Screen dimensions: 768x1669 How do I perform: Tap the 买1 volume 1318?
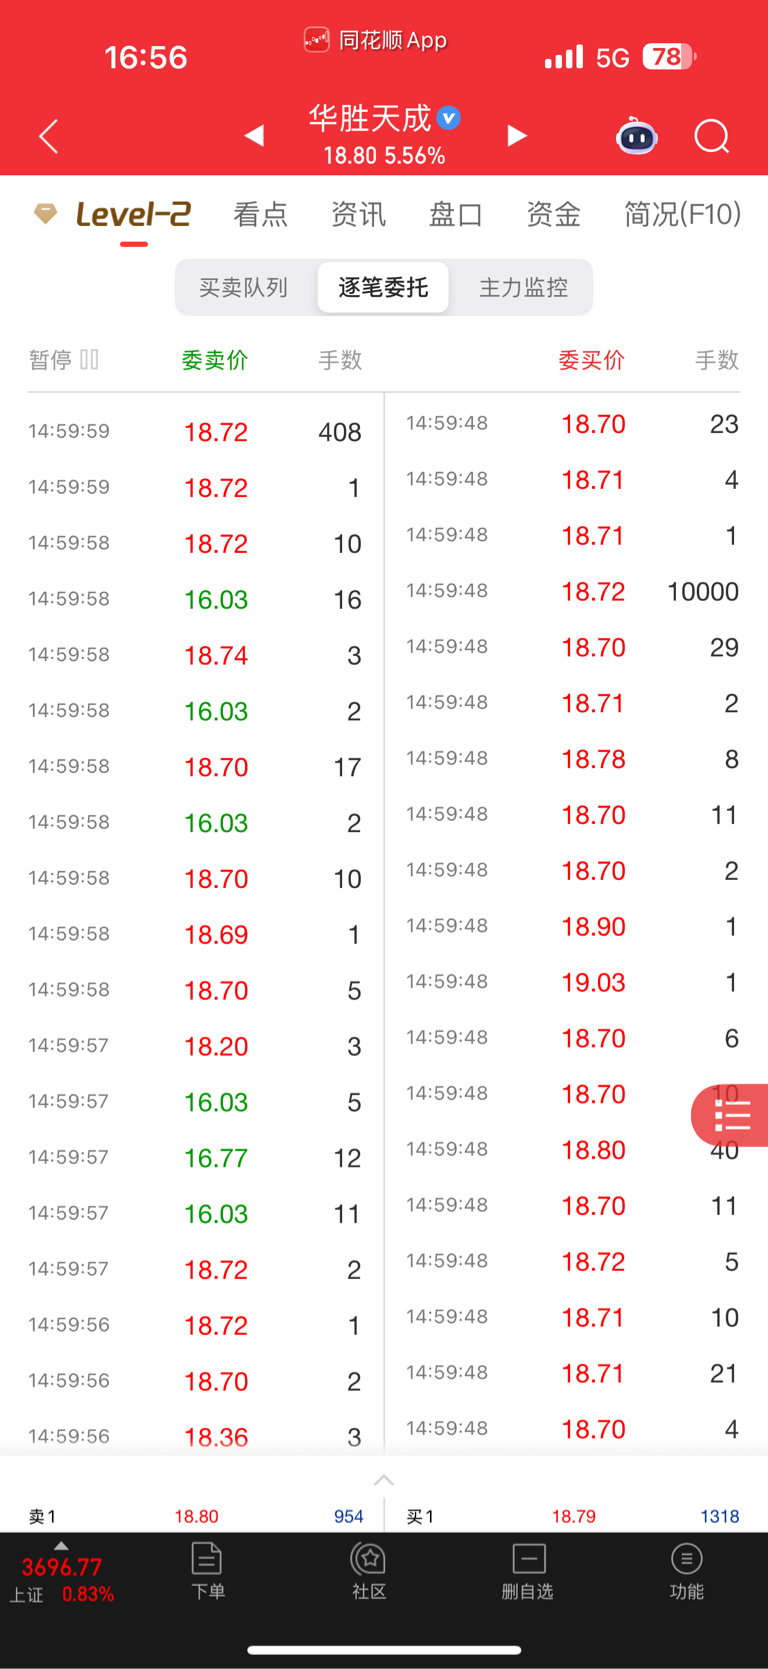click(x=719, y=1517)
